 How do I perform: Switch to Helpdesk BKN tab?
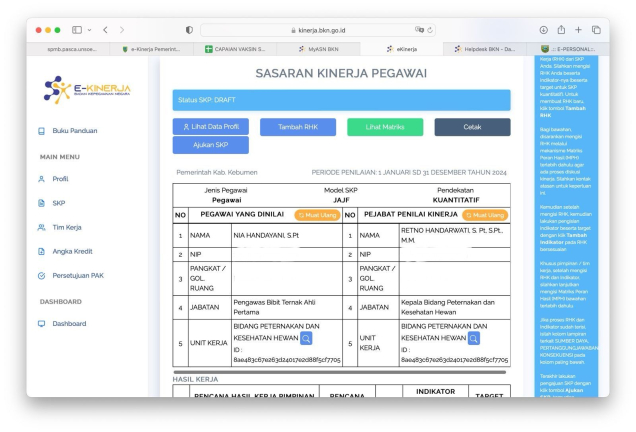point(485,49)
